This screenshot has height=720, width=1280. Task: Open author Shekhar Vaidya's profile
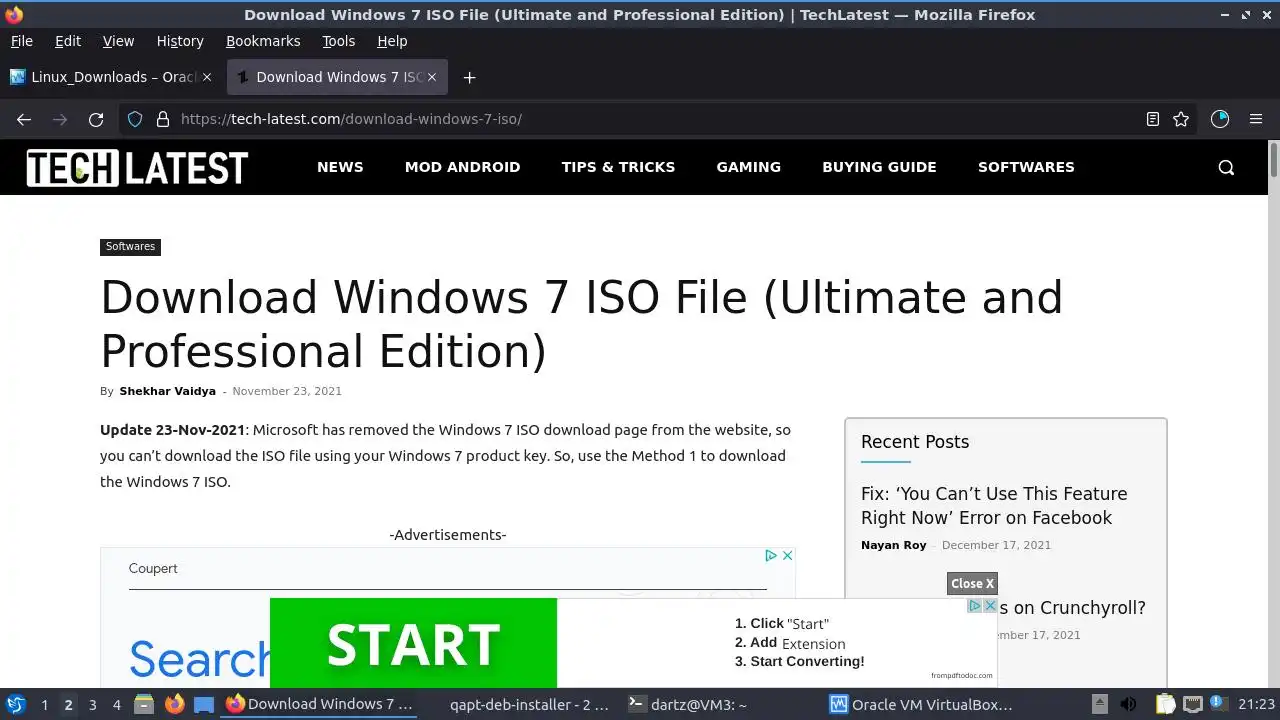(x=167, y=391)
